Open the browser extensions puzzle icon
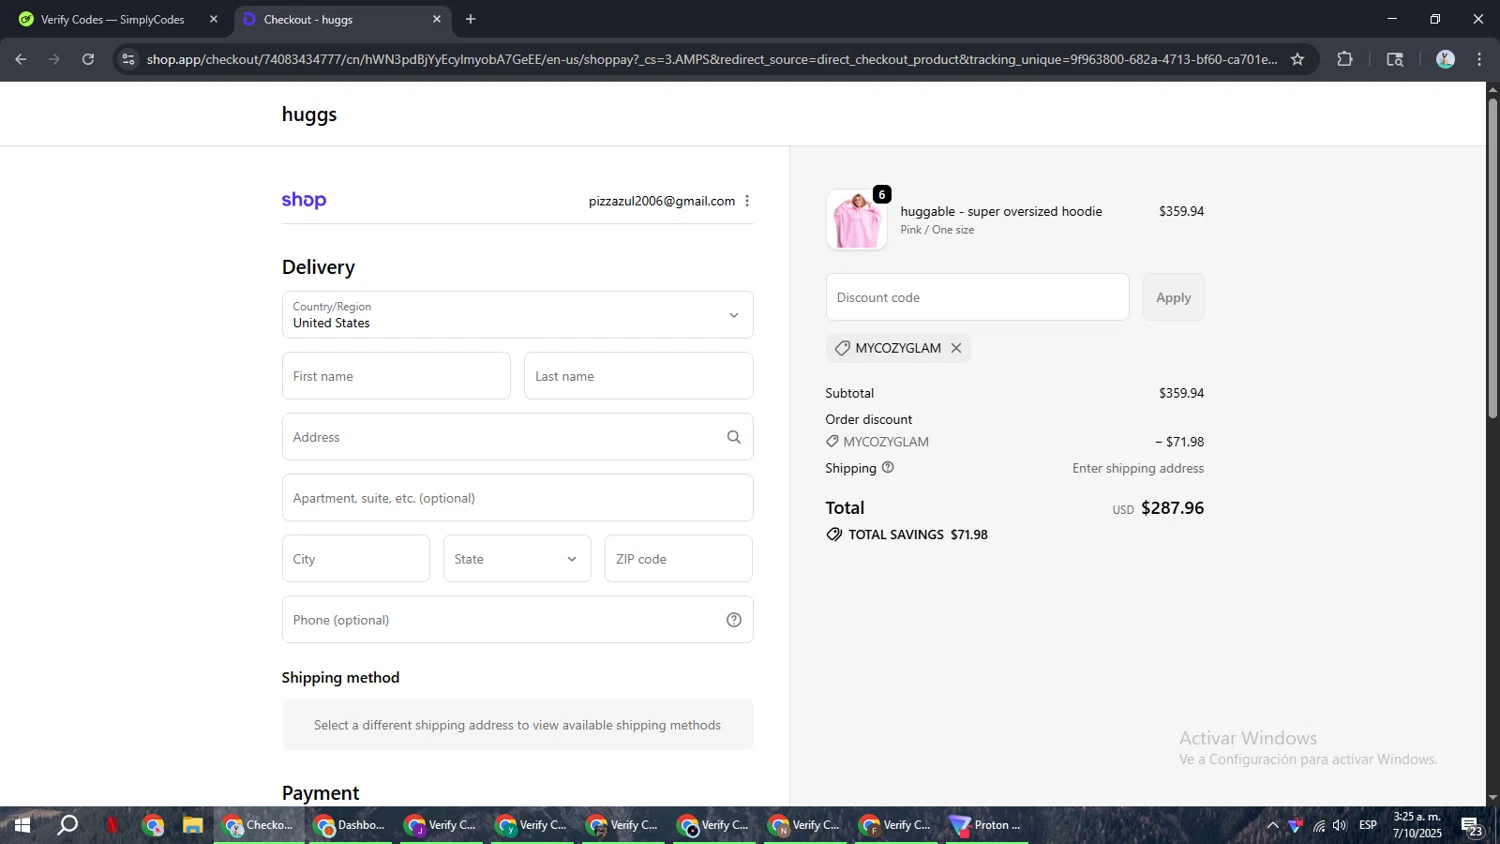The height and width of the screenshot is (844, 1500). coord(1345,59)
